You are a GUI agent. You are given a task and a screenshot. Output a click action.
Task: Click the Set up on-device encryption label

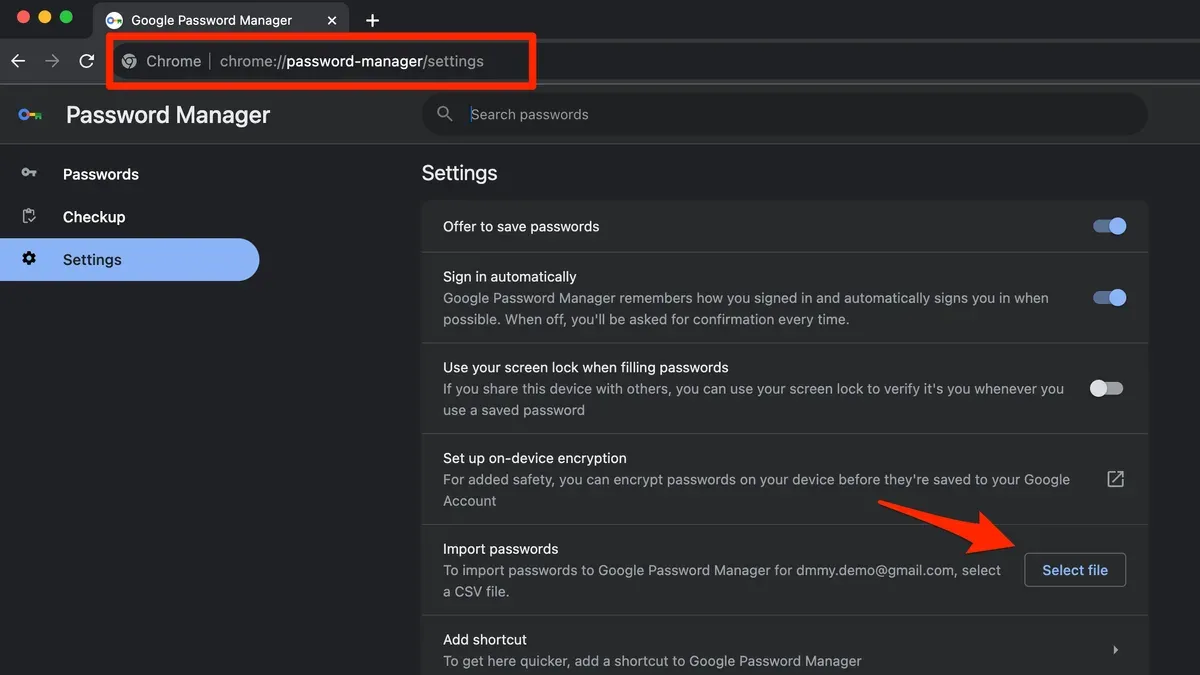pyautogui.click(x=535, y=458)
